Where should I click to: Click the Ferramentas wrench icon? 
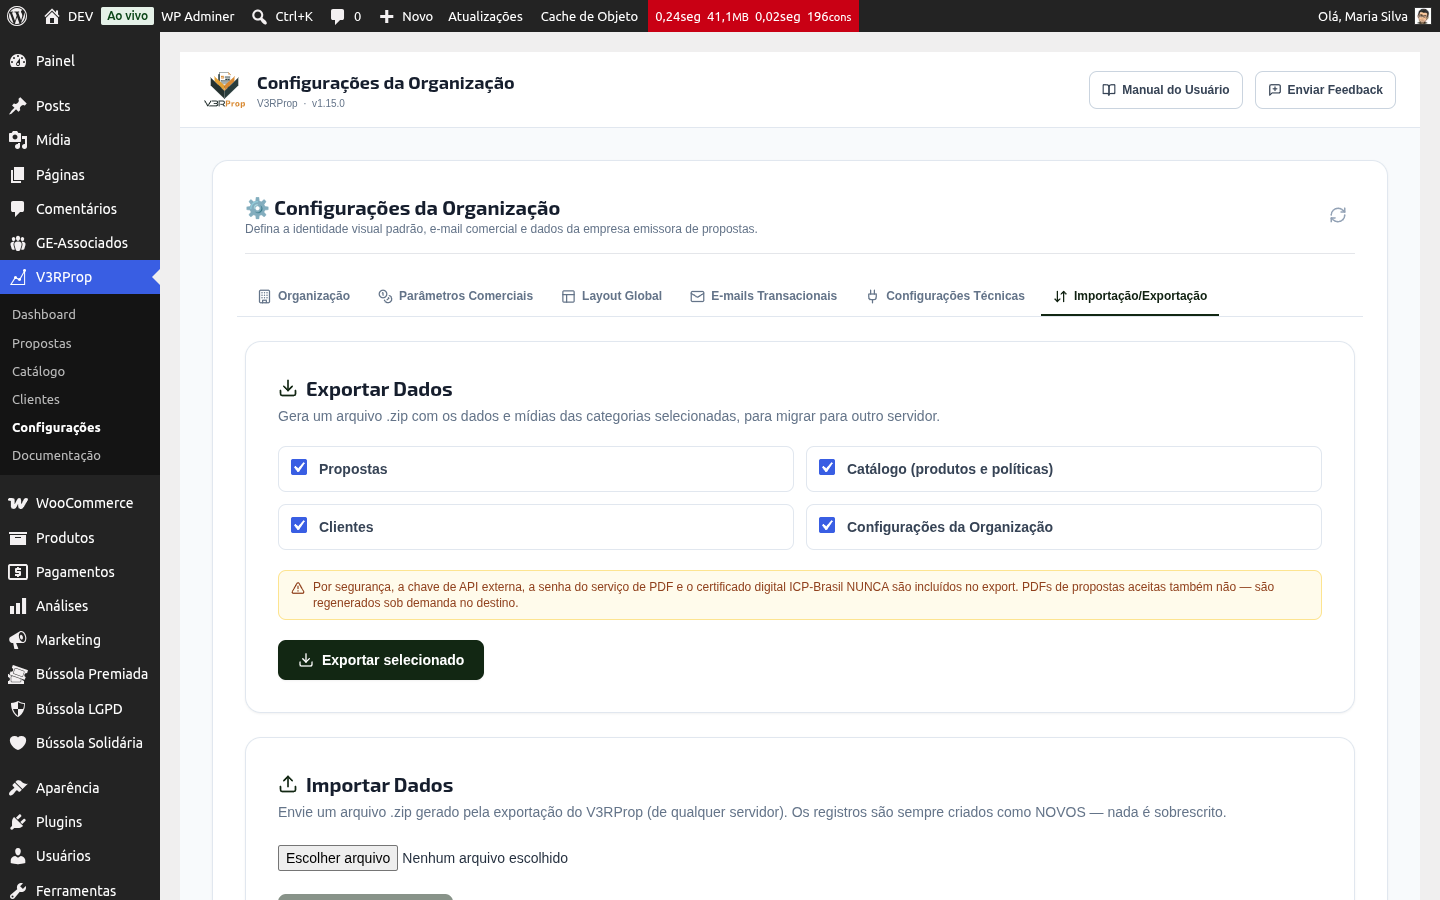pyautogui.click(x=18, y=891)
